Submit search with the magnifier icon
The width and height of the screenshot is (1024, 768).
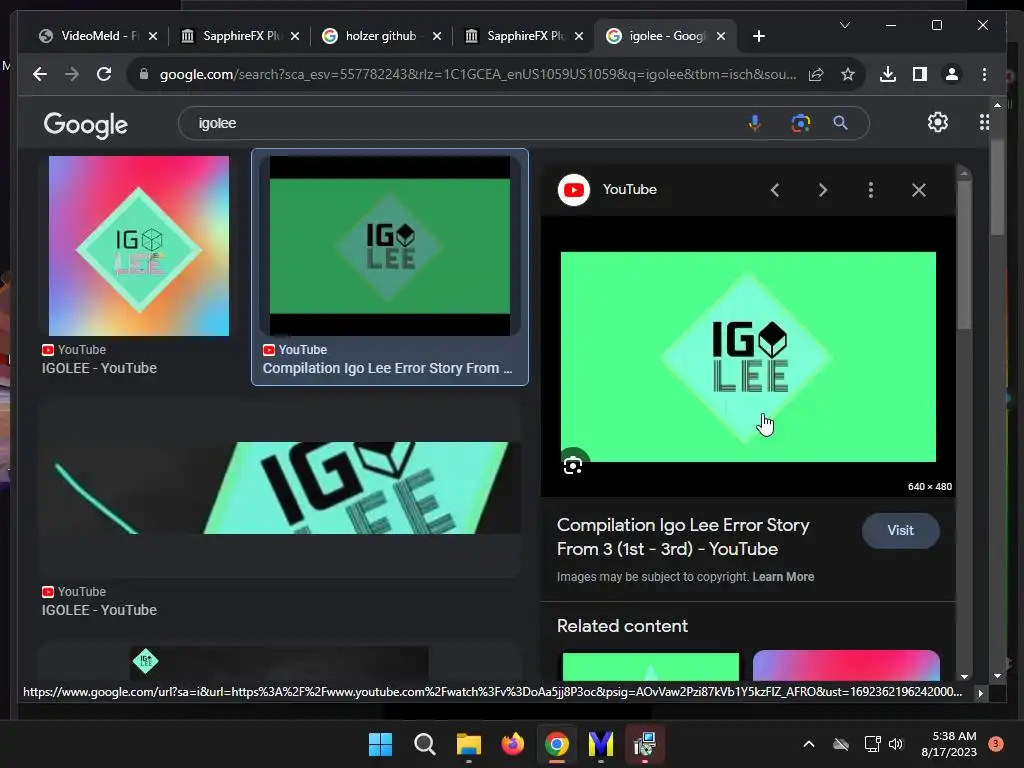(840, 123)
